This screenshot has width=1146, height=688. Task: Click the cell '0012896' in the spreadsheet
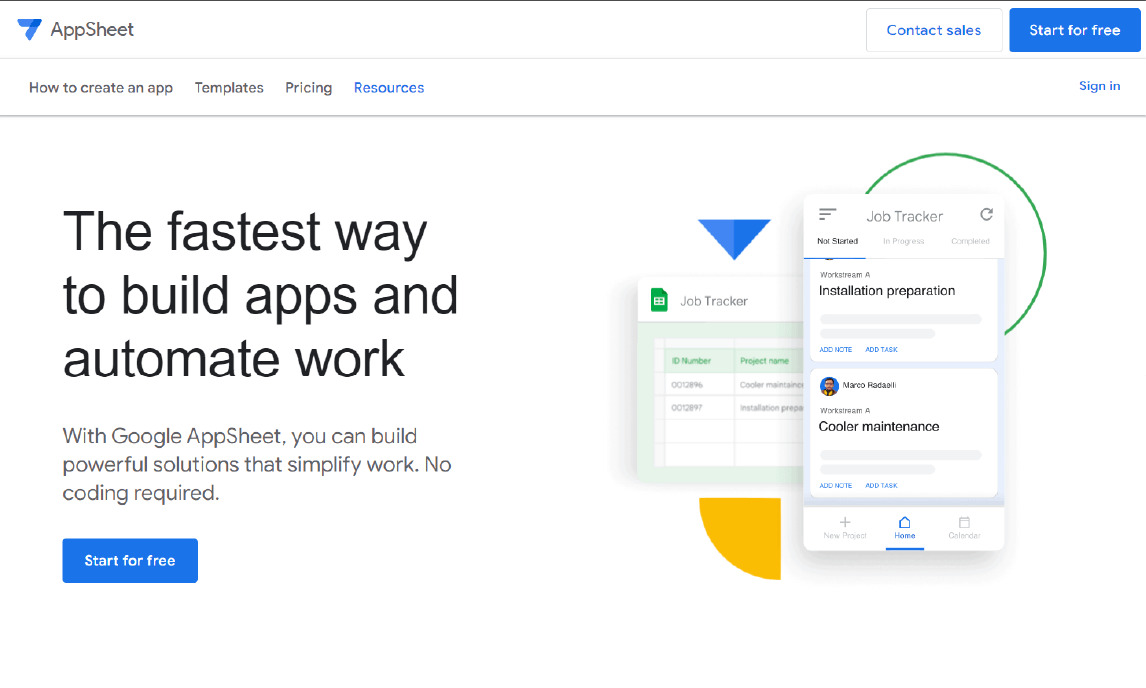[x=687, y=385]
